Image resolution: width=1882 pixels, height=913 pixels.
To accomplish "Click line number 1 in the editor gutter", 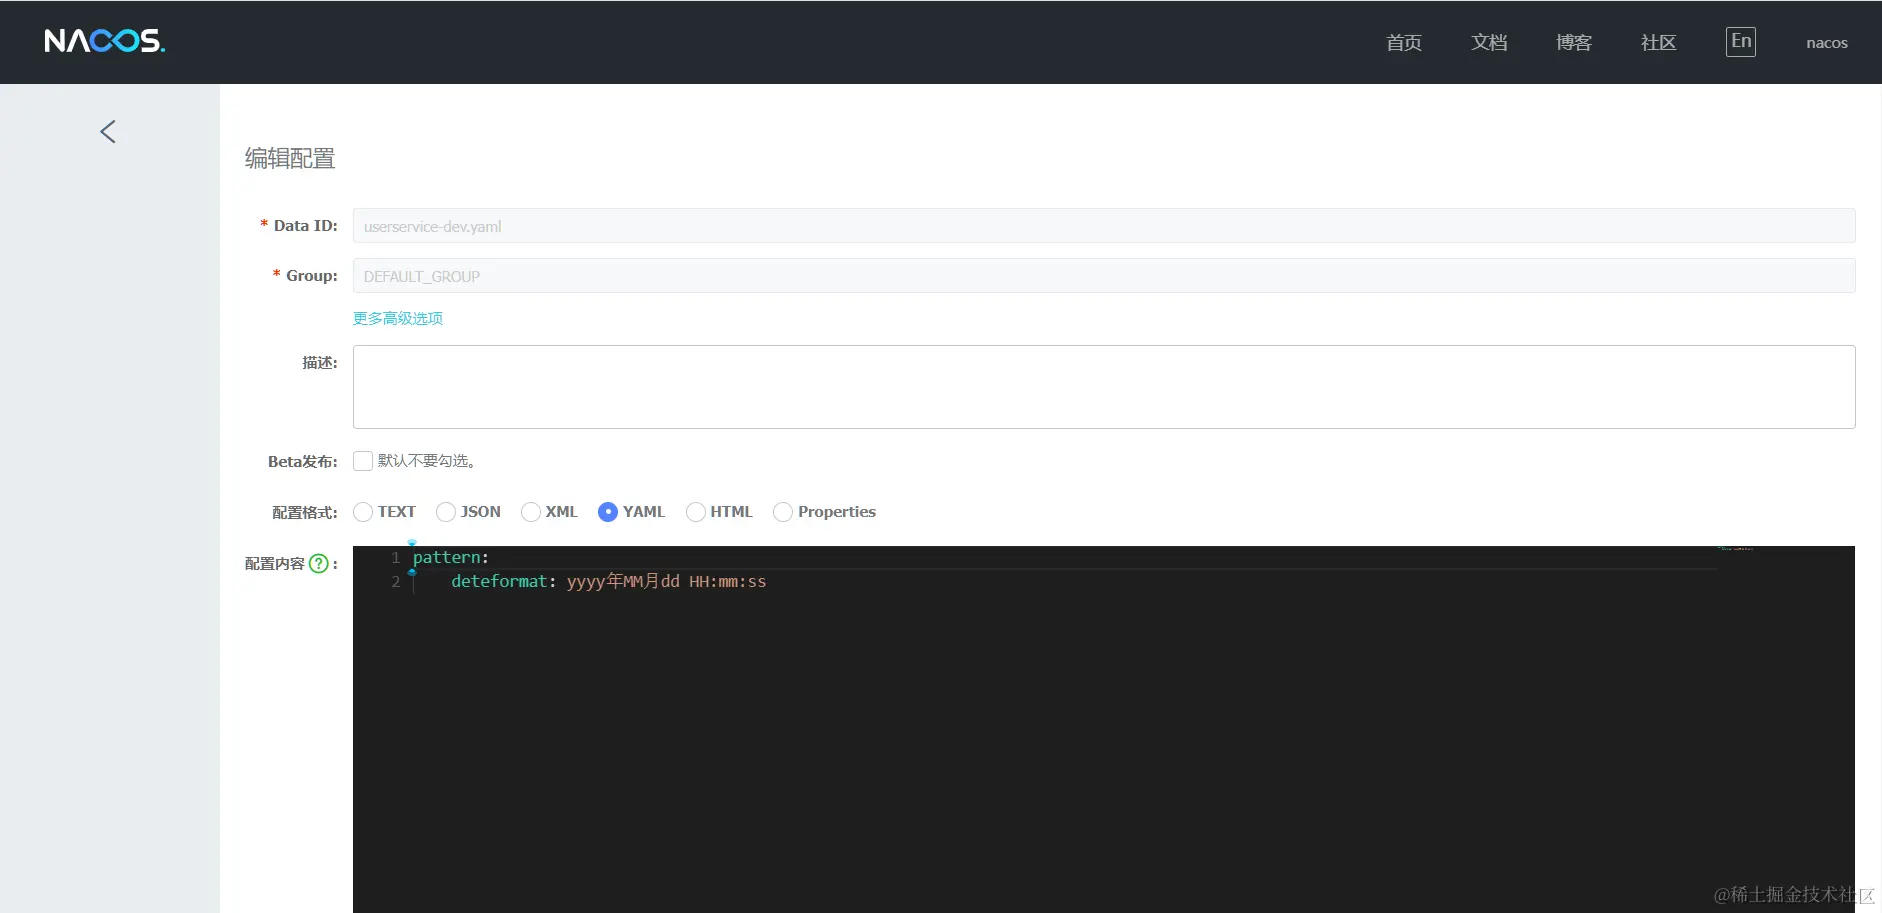I will (396, 558).
